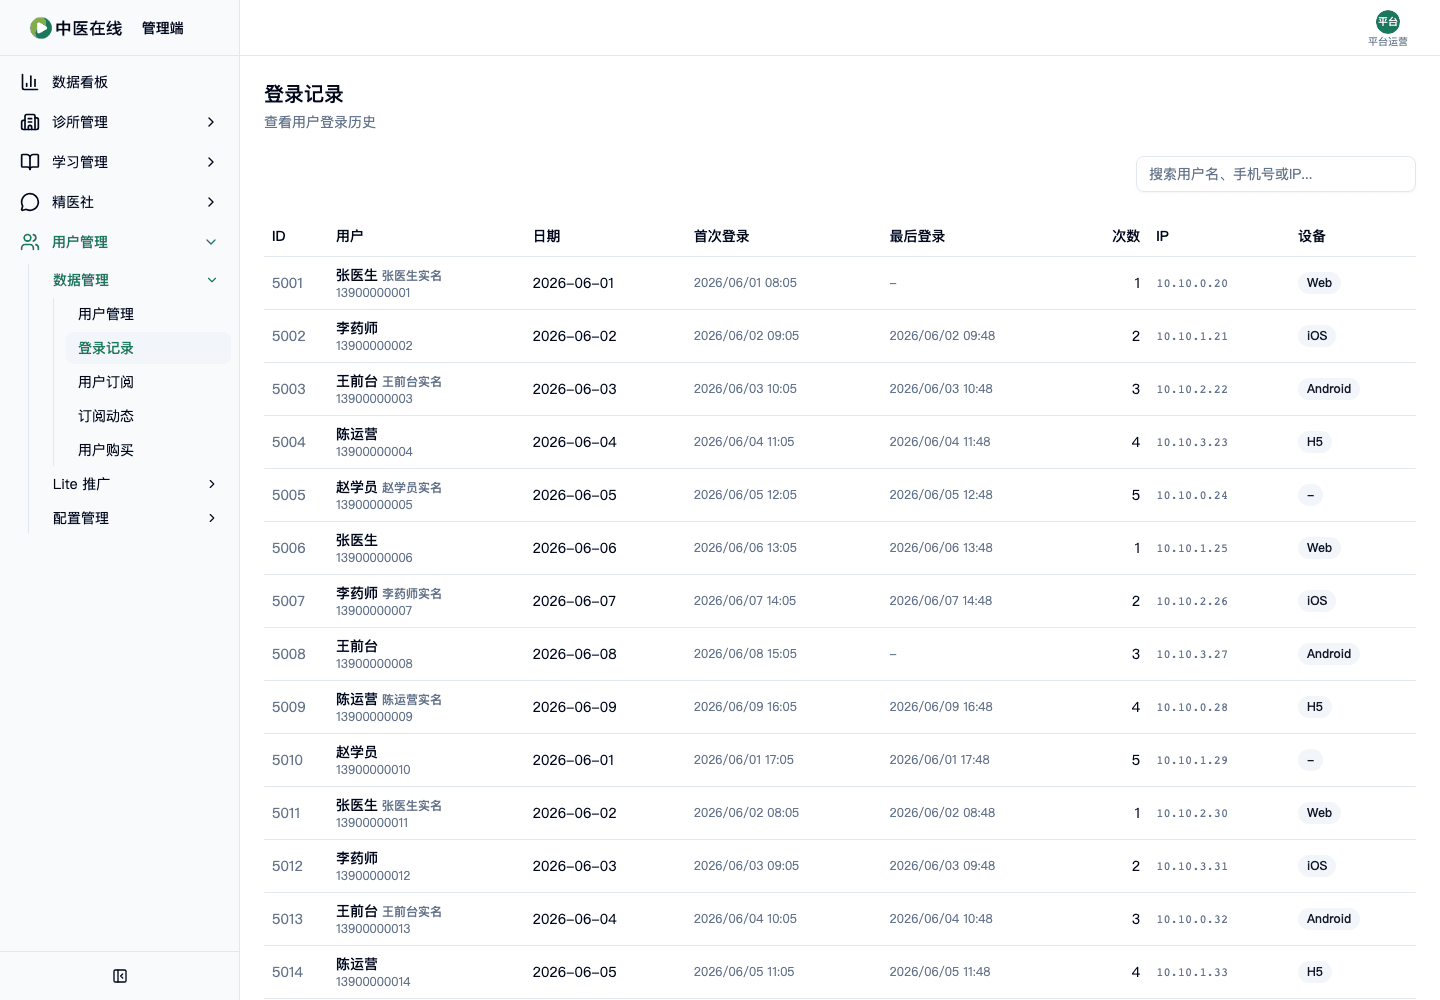Image resolution: width=1440 pixels, height=1000 pixels.
Task: Click H5 badge in row 5014
Action: click(x=1315, y=972)
